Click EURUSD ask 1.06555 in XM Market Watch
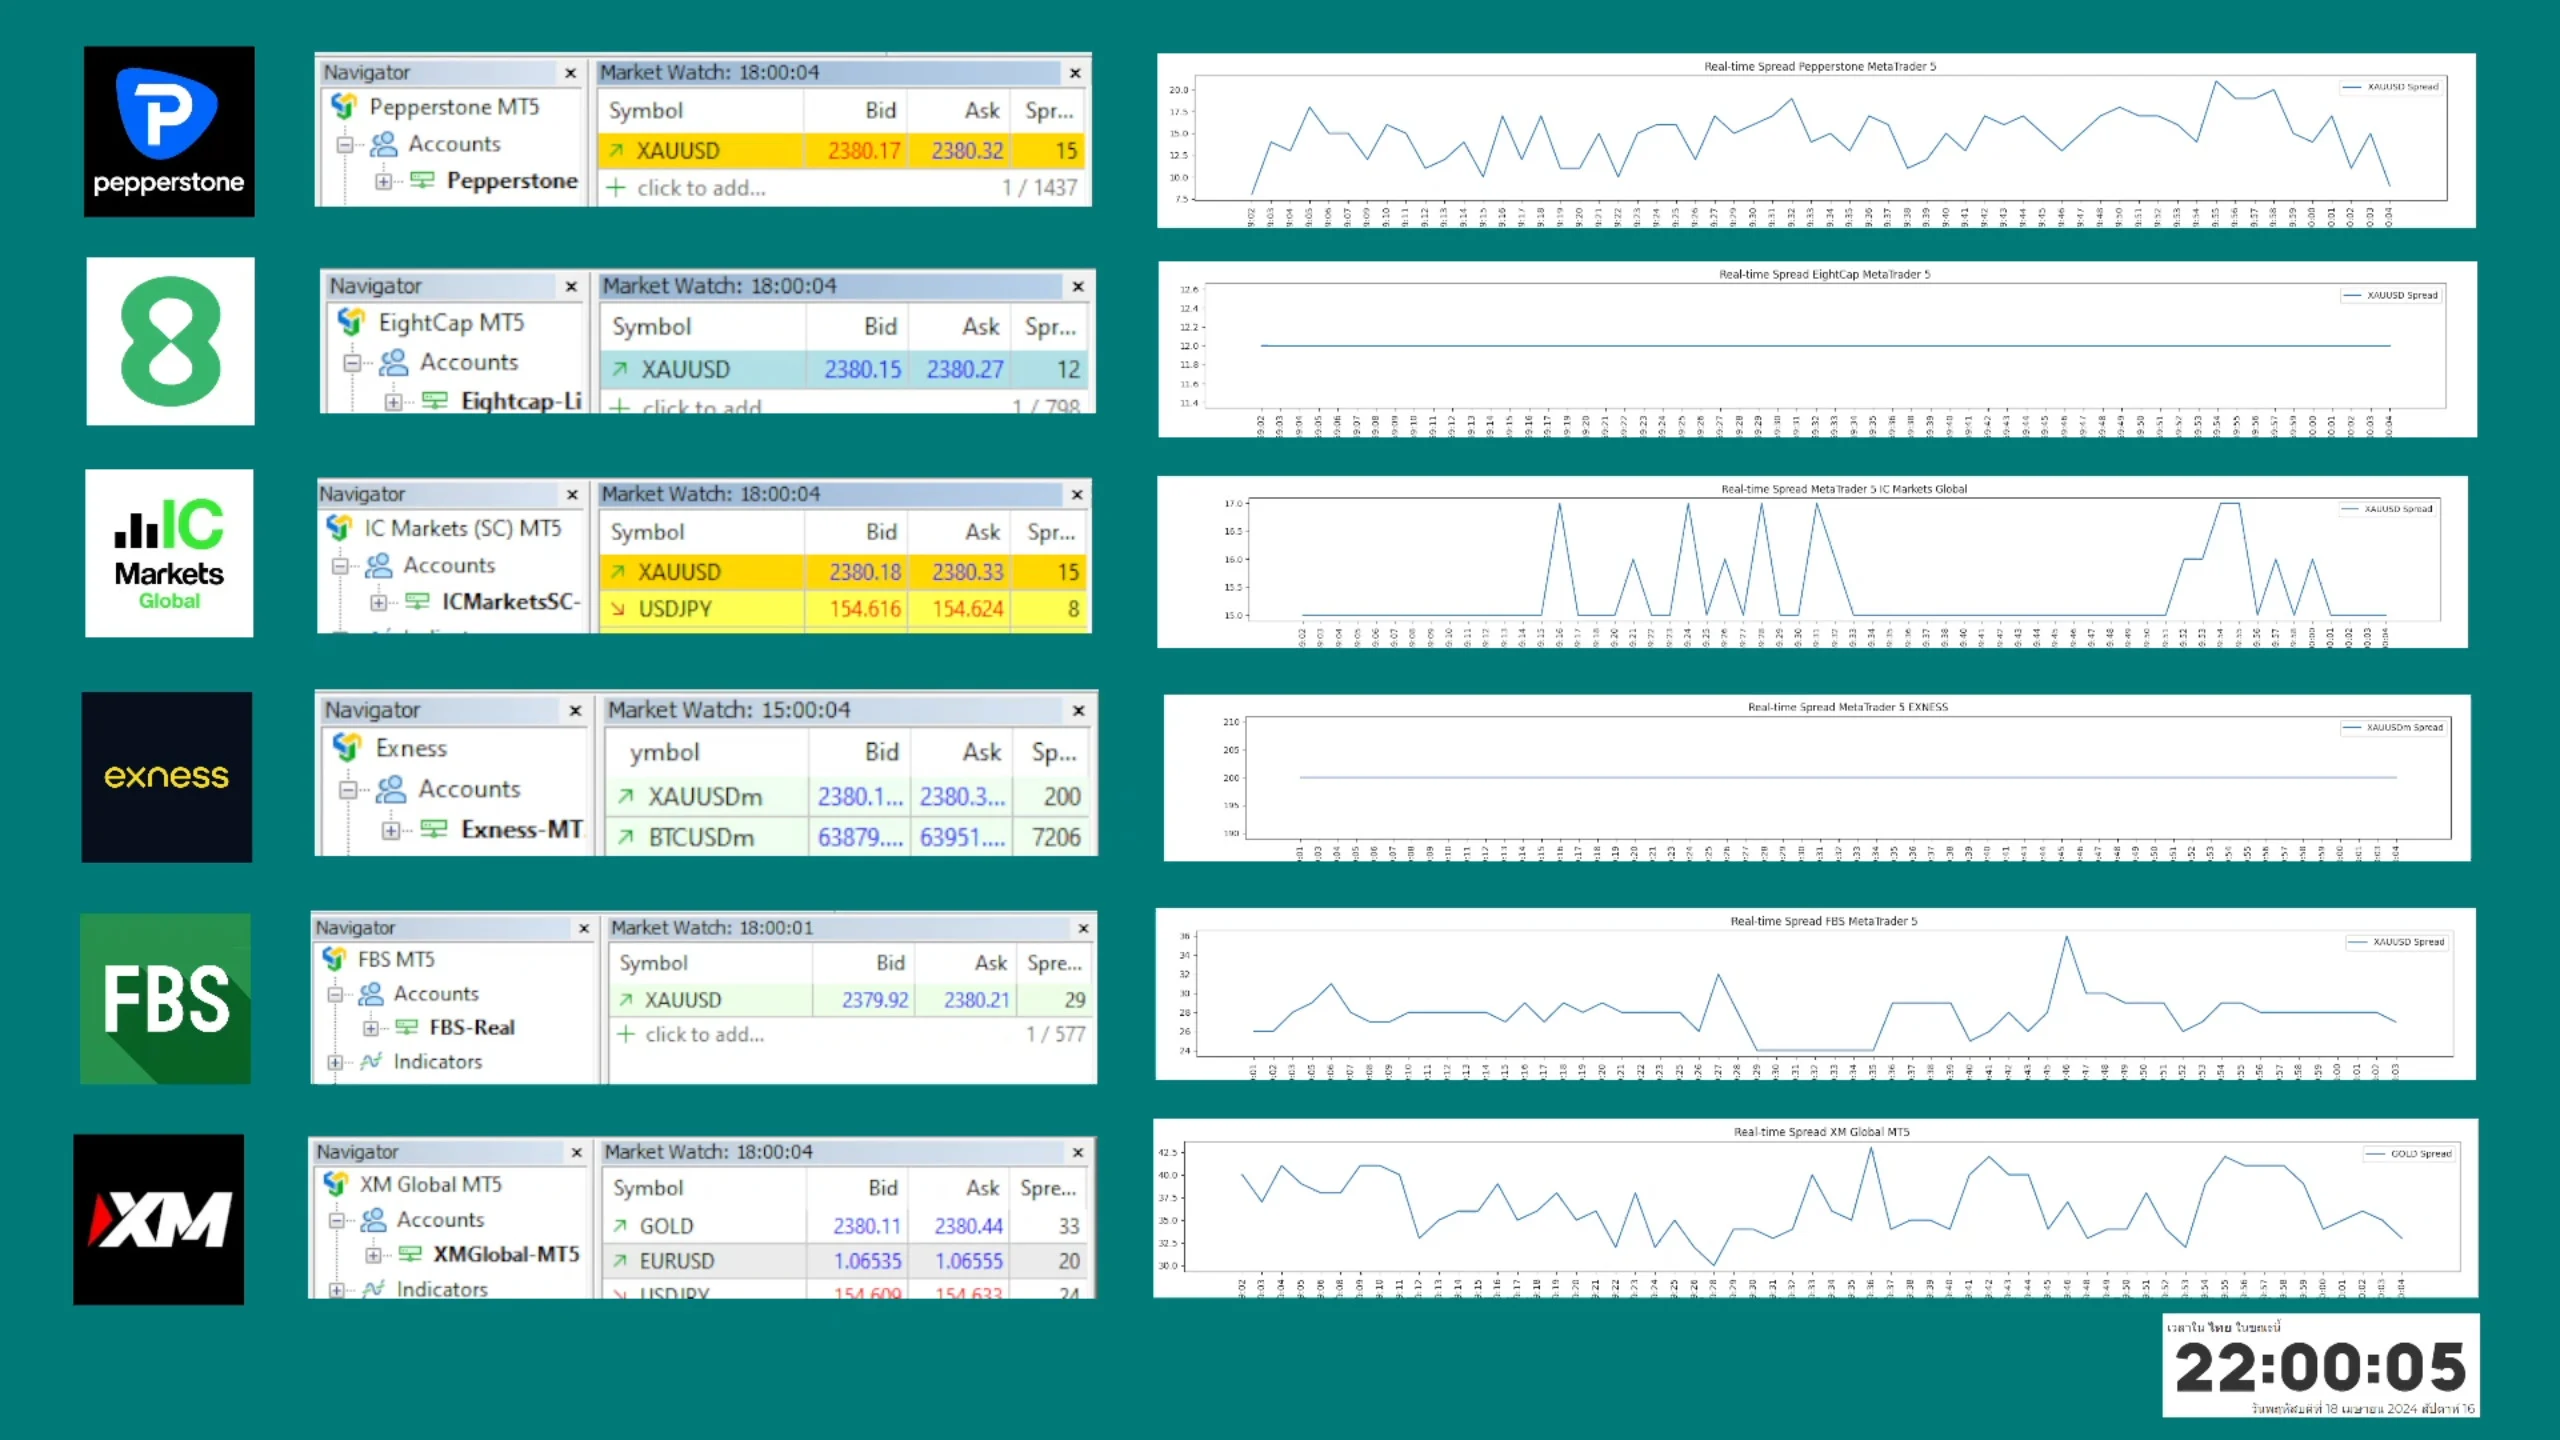Image resolution: width=2560 pixels, height=1440 pixels. click(x=969, y=1261)
